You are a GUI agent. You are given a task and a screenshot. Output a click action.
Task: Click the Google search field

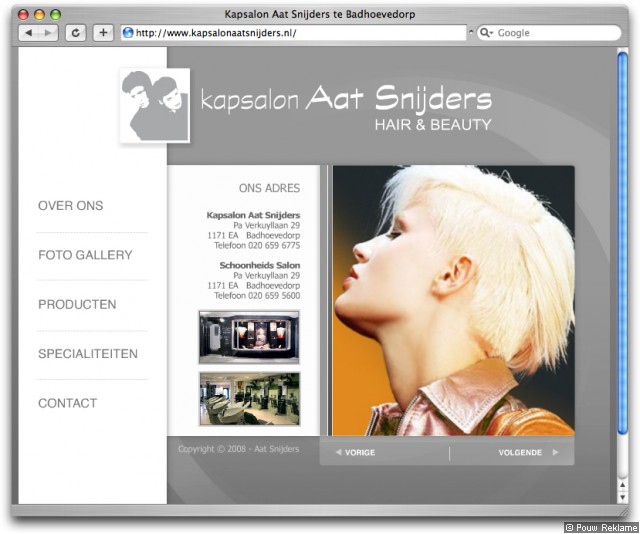(549, 33)
